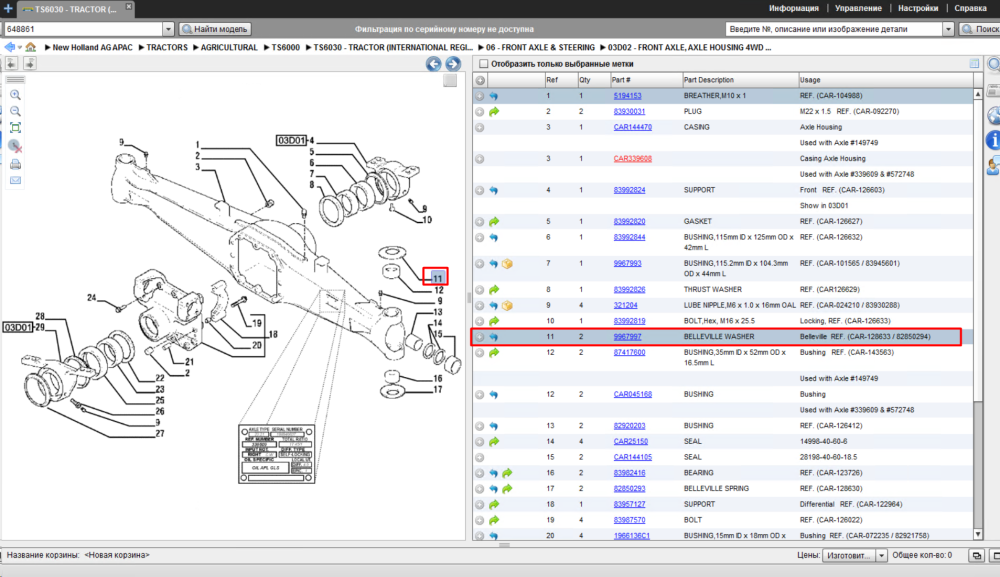This screenshot has width=1000, height=577.
Task: Navigate to TS6000 in the breadcrumb
Action: click(x=285, y=48)
